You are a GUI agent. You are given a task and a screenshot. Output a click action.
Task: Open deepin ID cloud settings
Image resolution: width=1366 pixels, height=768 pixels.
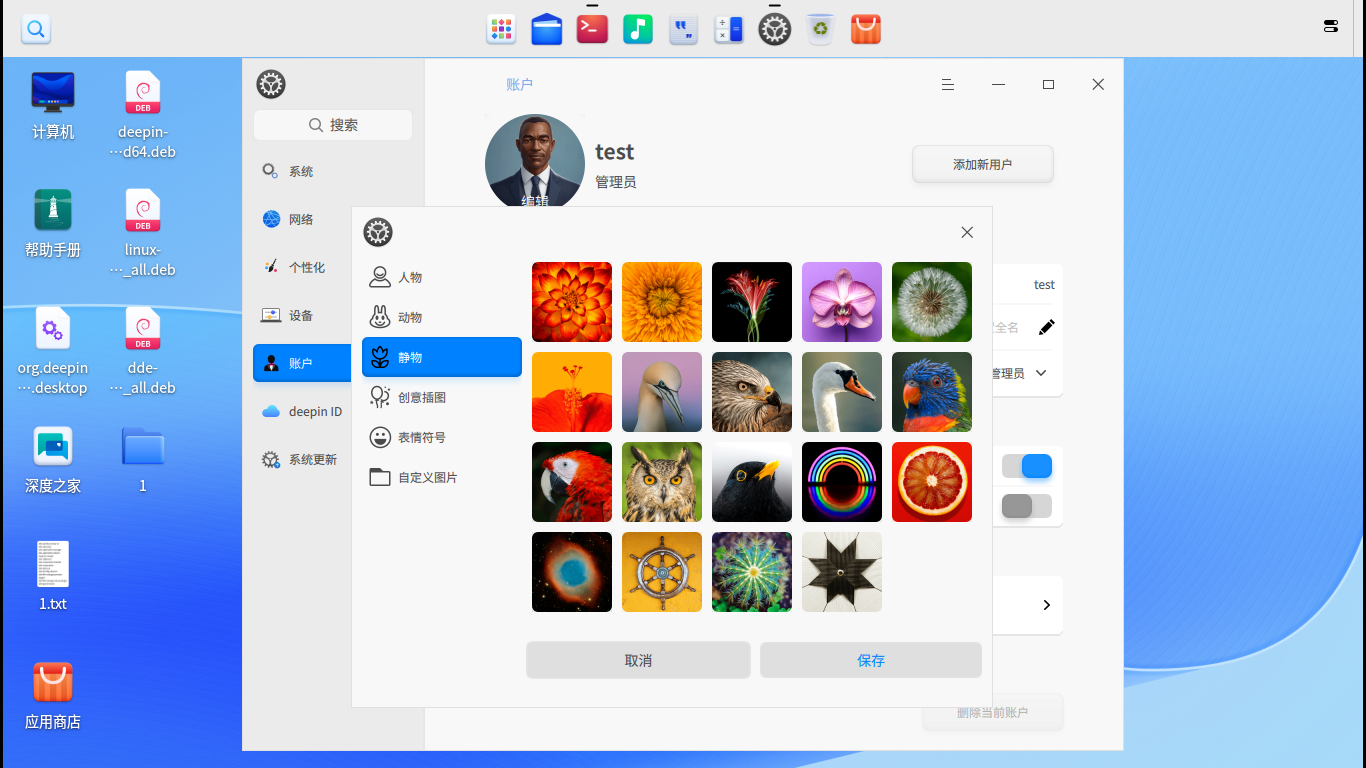coord(302,411)
